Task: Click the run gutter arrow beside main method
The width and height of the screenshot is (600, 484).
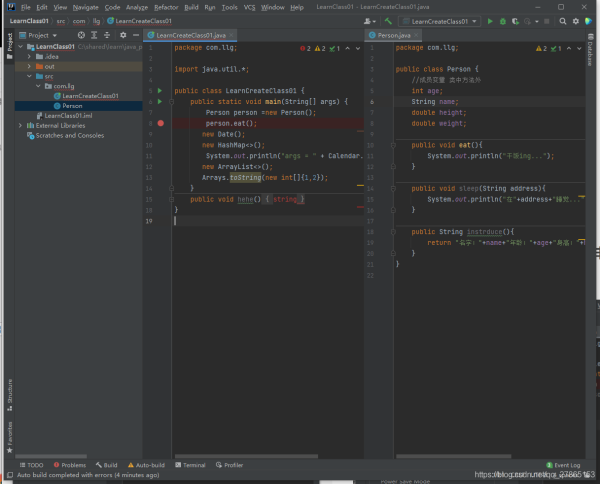Action: [x=160, y=101]
